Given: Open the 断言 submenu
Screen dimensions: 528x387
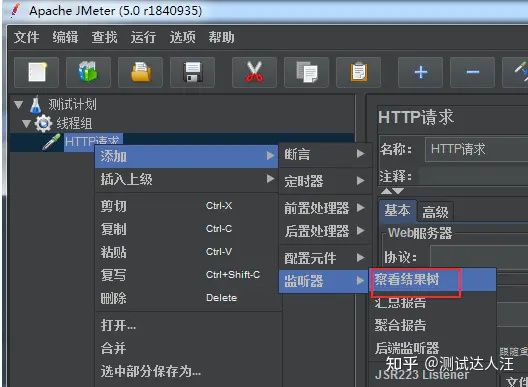Looking at the screenshot, I should (x=325, y=154).
